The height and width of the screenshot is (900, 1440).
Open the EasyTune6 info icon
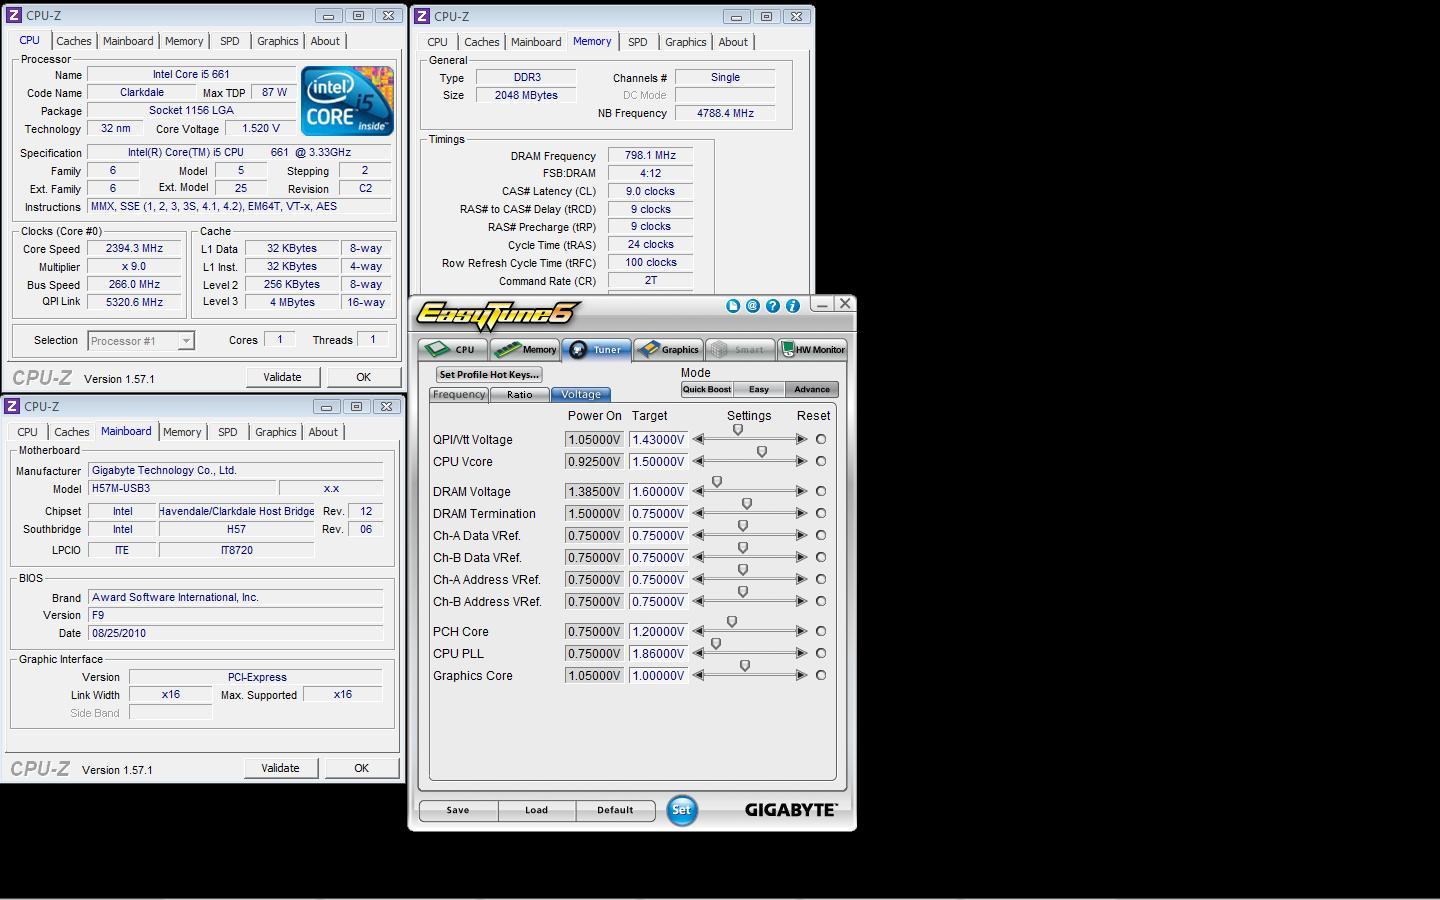pos(793,306)
